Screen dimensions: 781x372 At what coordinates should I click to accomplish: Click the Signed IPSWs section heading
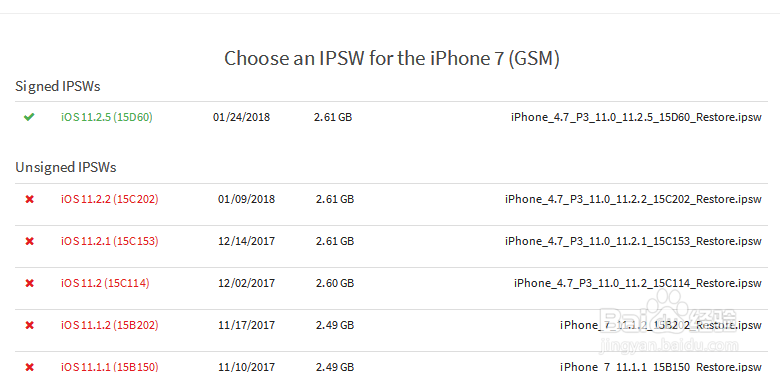[58, 86]
